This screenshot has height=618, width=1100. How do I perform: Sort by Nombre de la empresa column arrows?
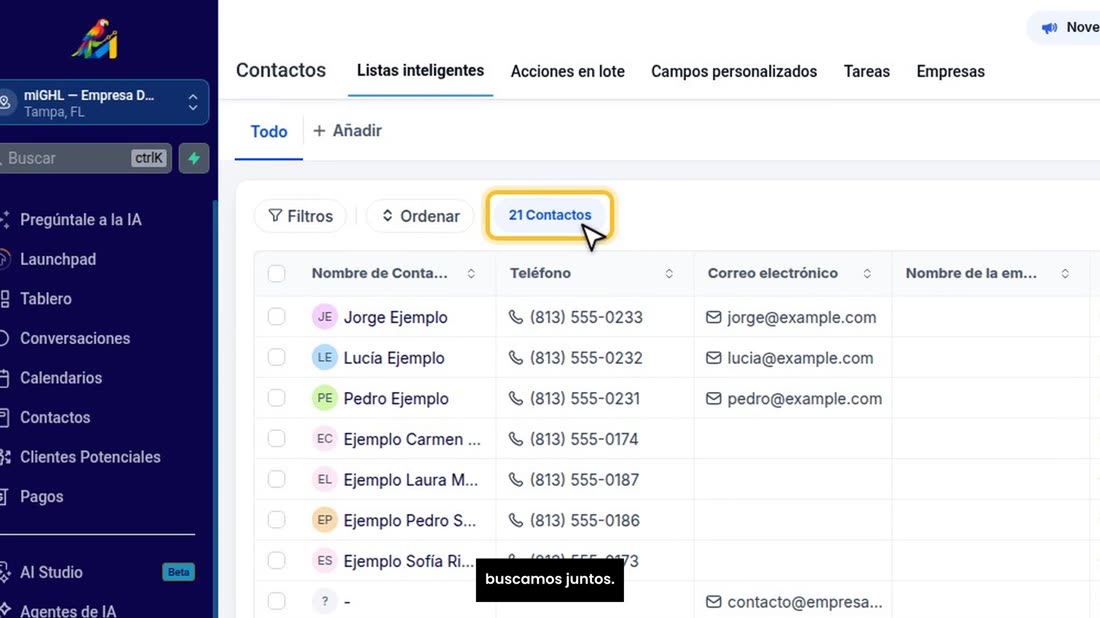1065,274
